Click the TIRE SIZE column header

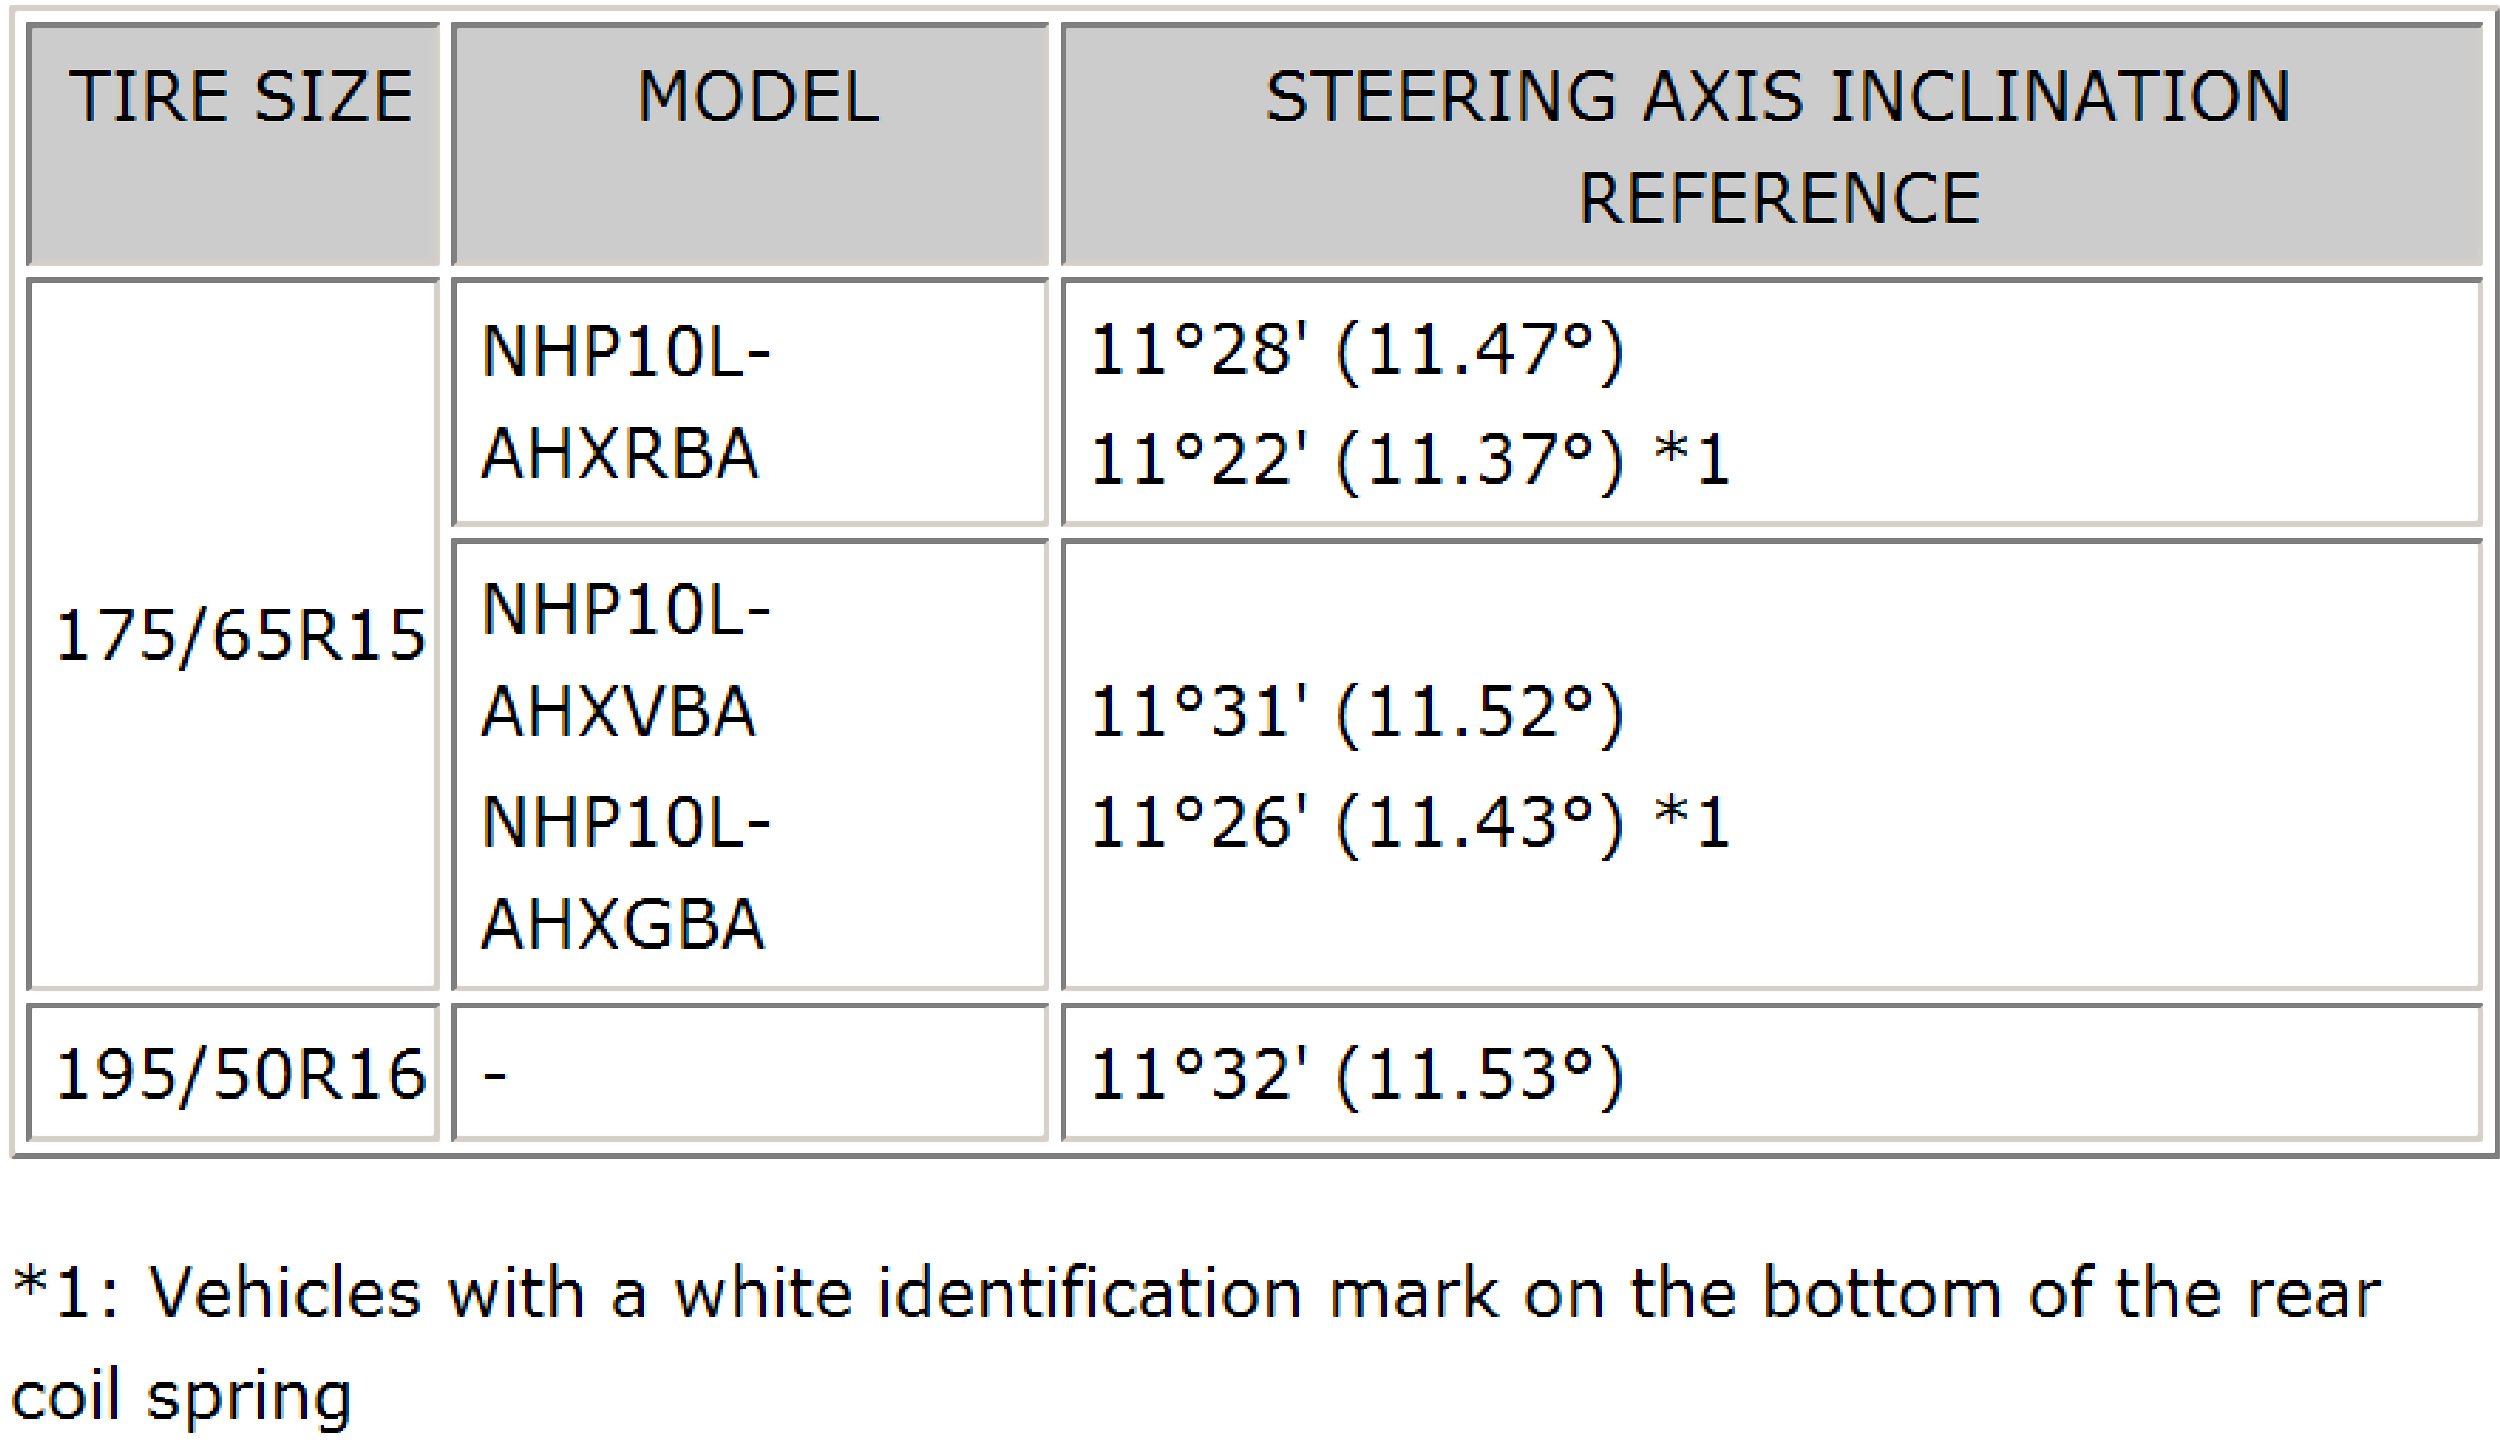tap(240, 97)
